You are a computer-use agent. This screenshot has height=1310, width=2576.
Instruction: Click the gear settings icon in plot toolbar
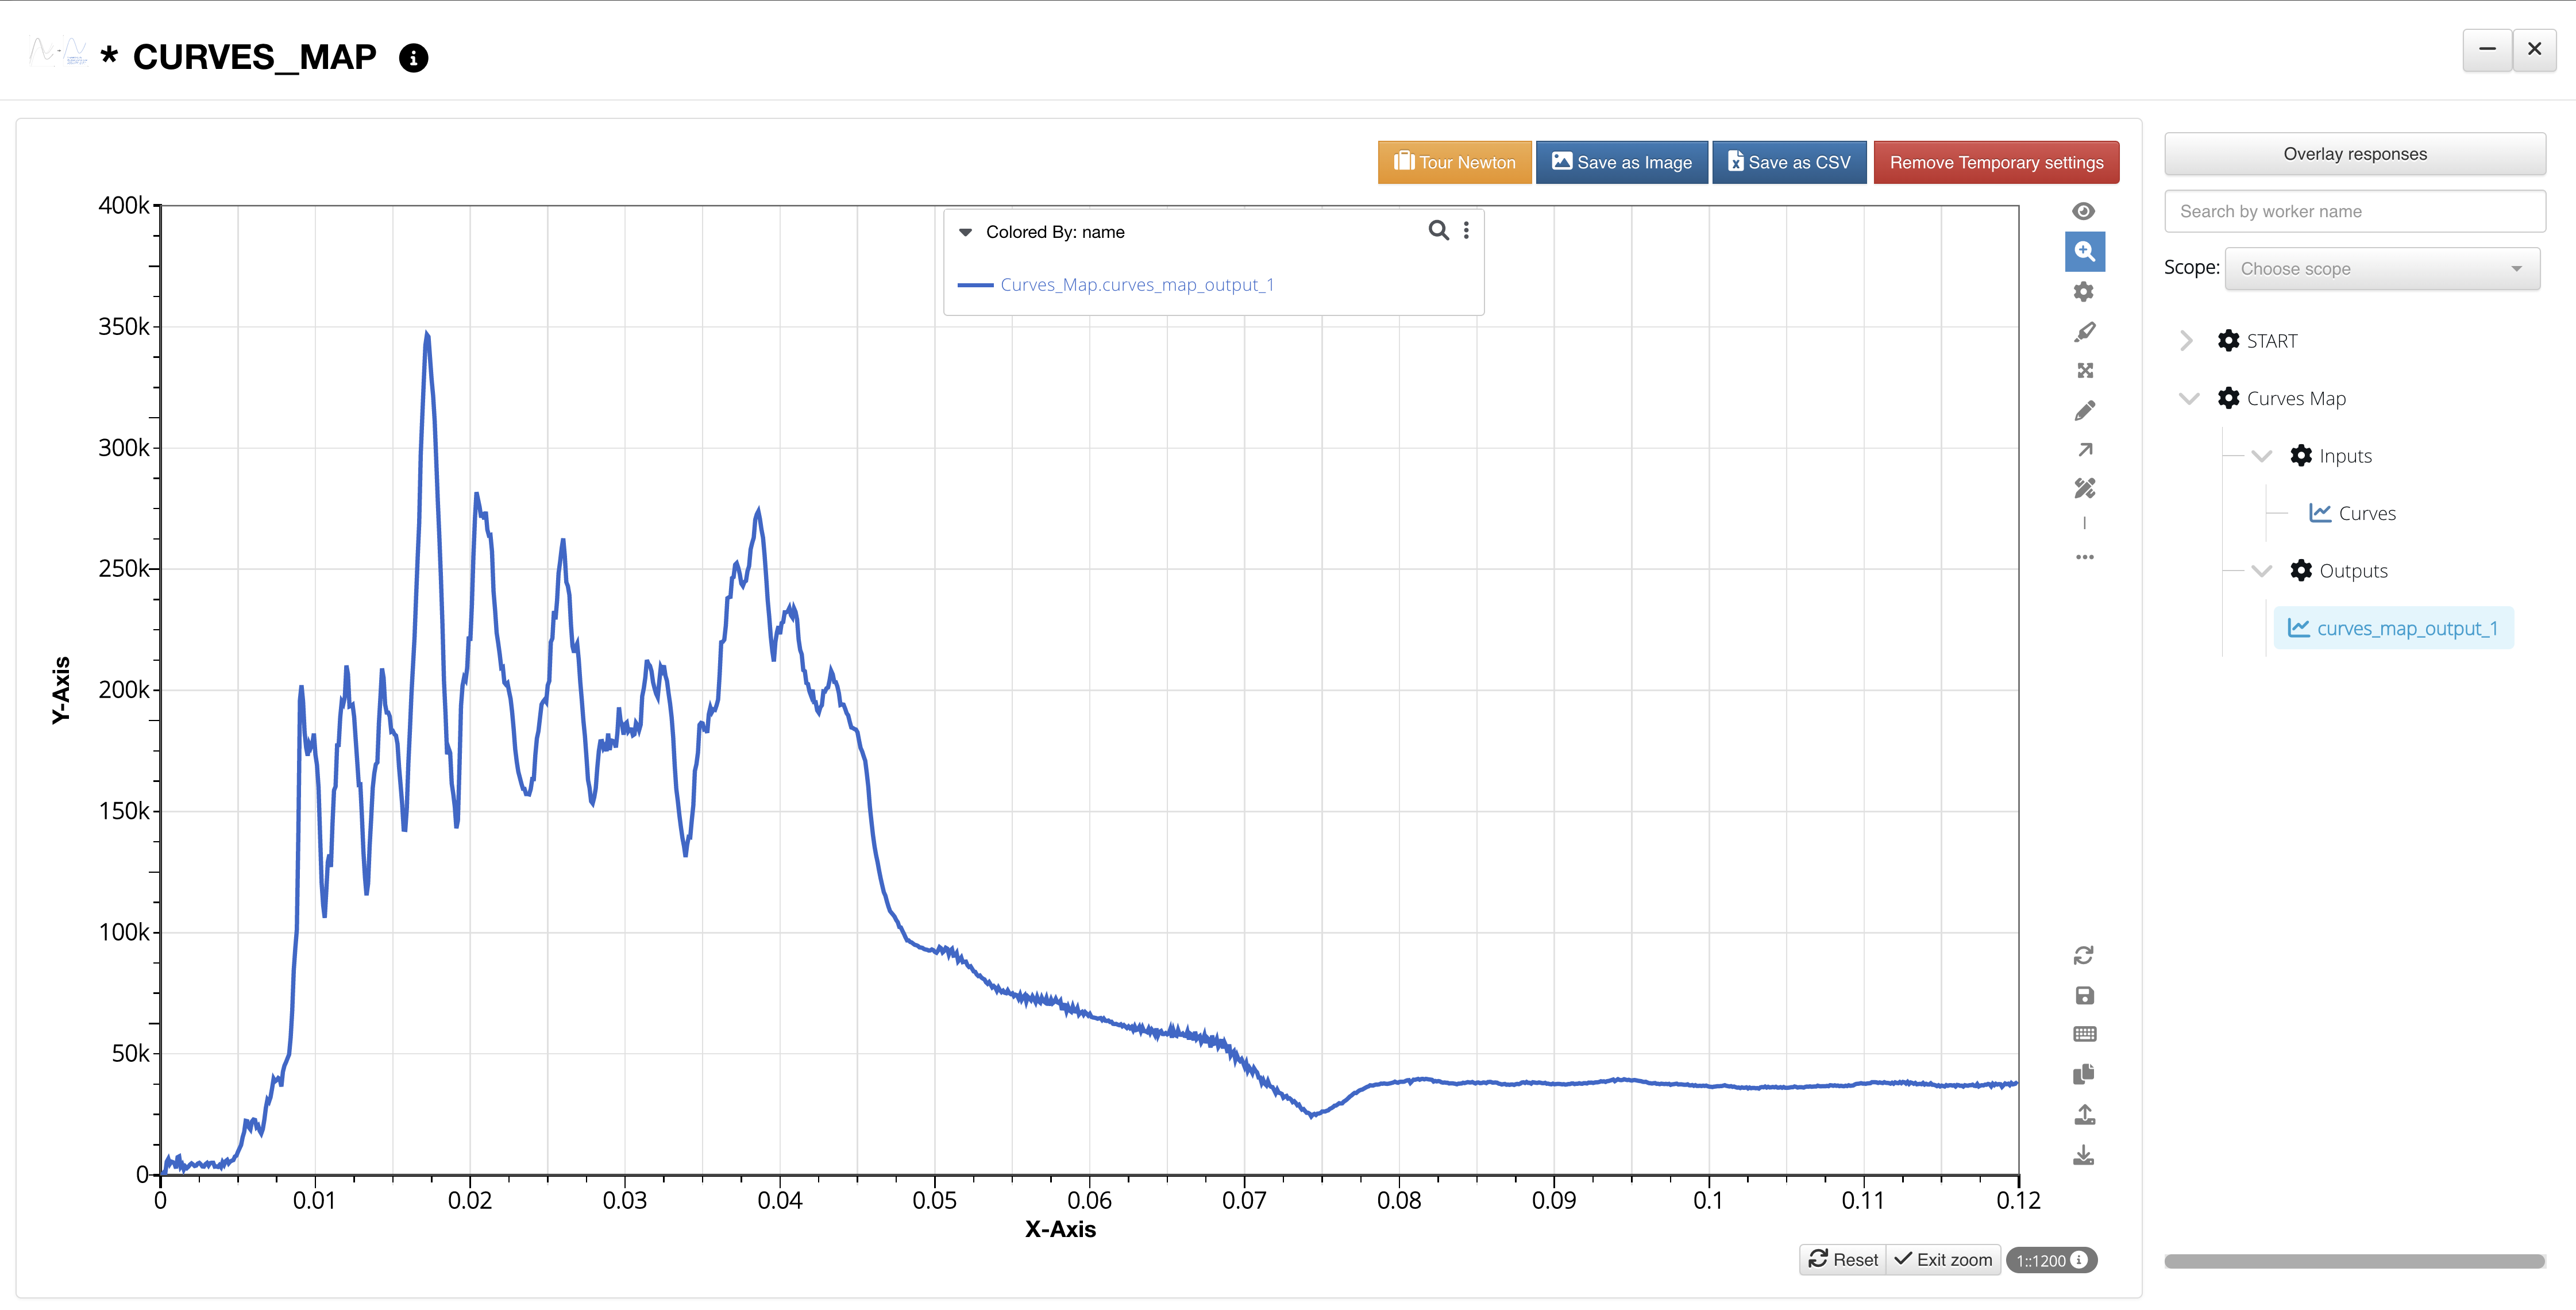coord(2084,291)
